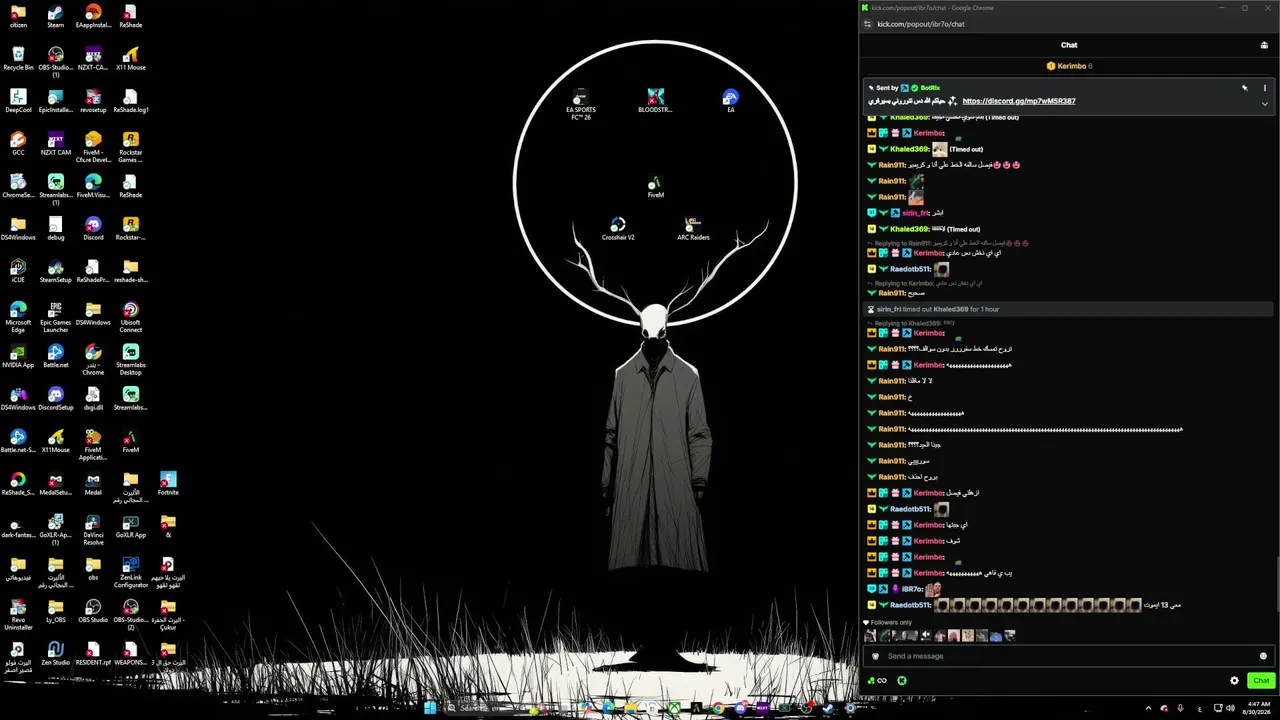Select the OBS Studio desktop icon
The image size is (1280, 720).
click(93, 611)
